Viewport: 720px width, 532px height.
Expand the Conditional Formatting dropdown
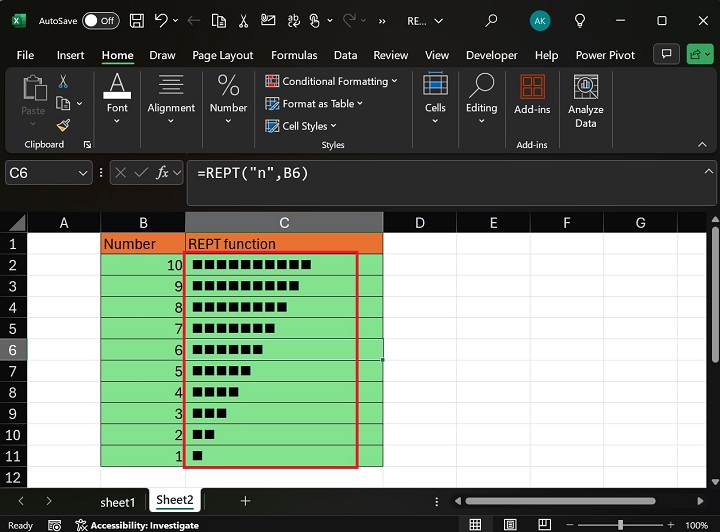[x=332, y=81]
